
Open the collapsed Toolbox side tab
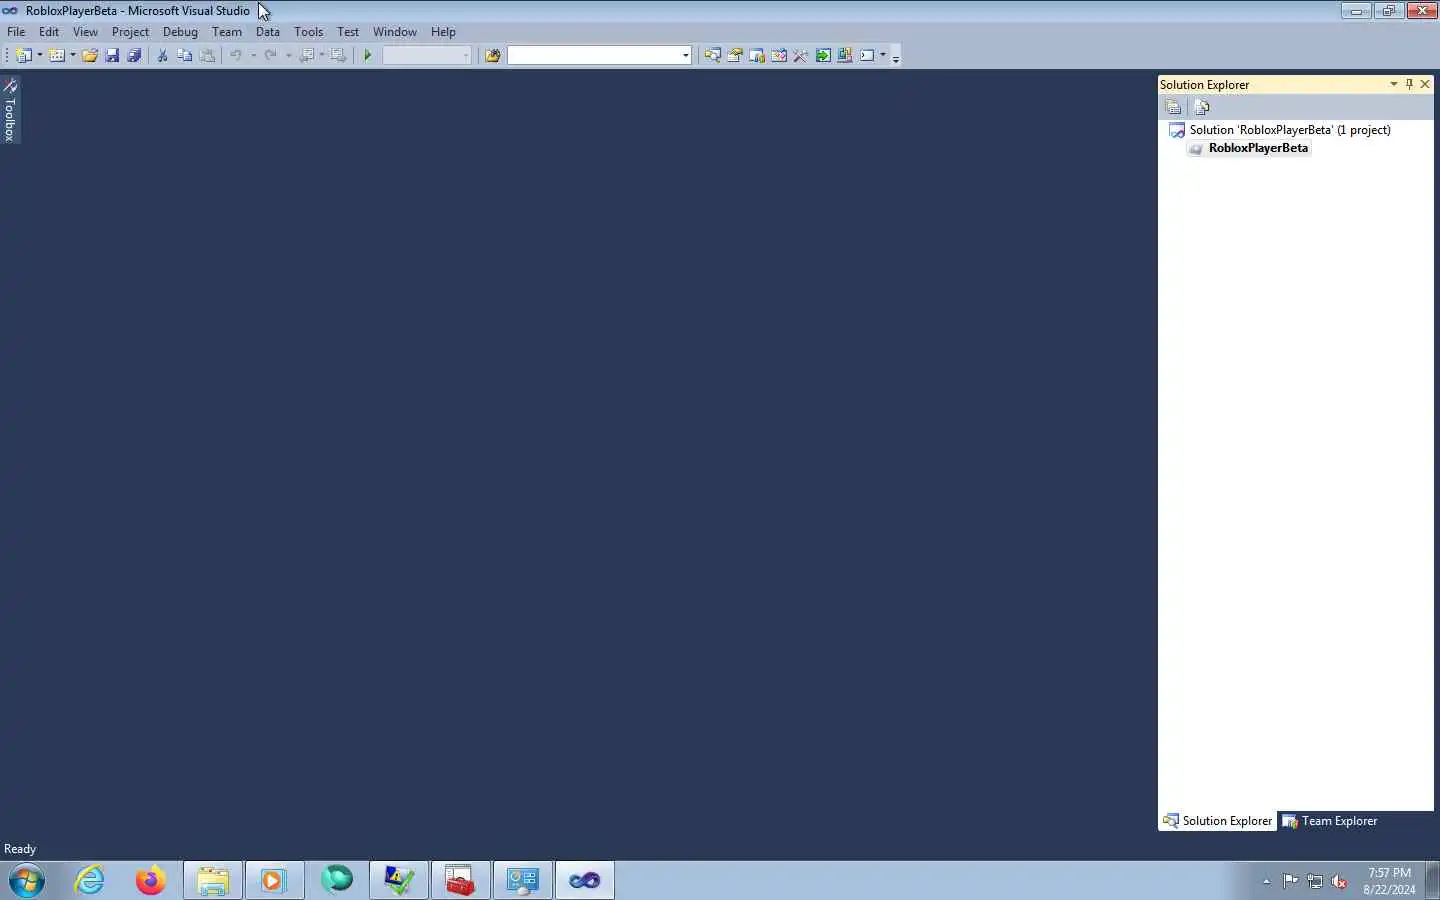pos(10,109)
